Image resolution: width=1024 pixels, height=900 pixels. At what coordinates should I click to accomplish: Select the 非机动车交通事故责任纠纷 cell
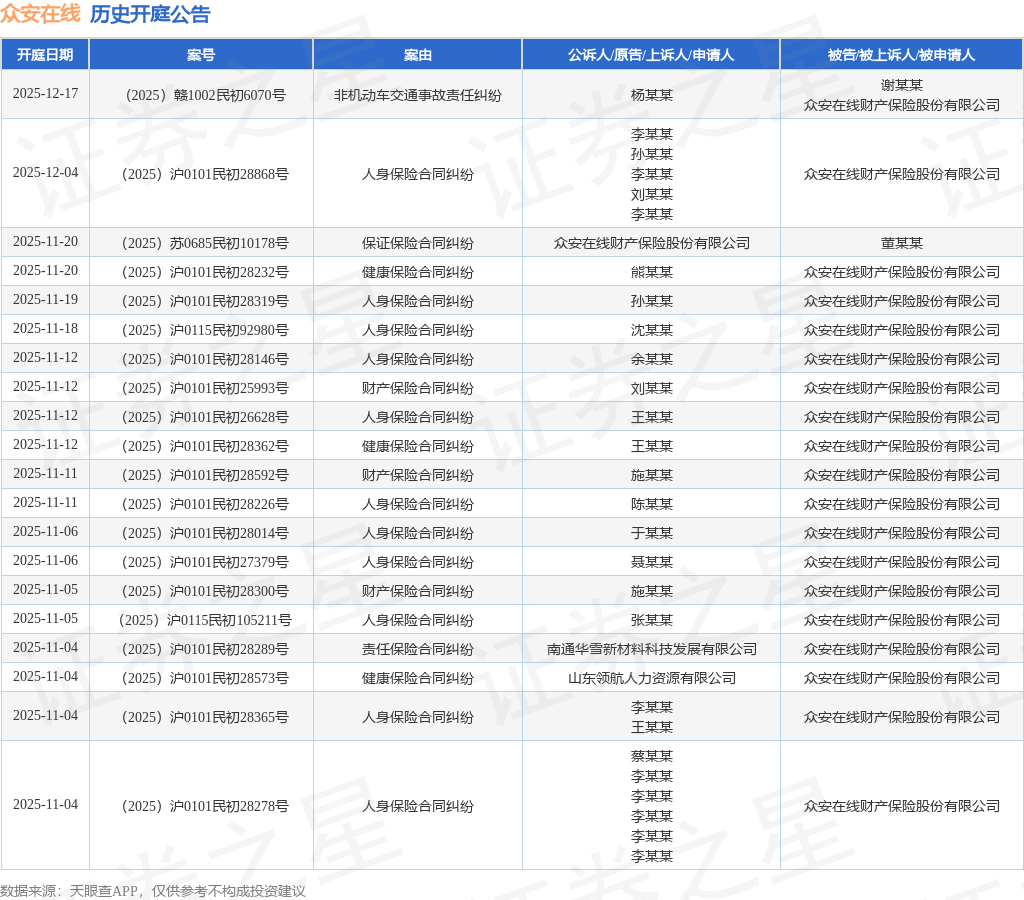coord(417,95)
